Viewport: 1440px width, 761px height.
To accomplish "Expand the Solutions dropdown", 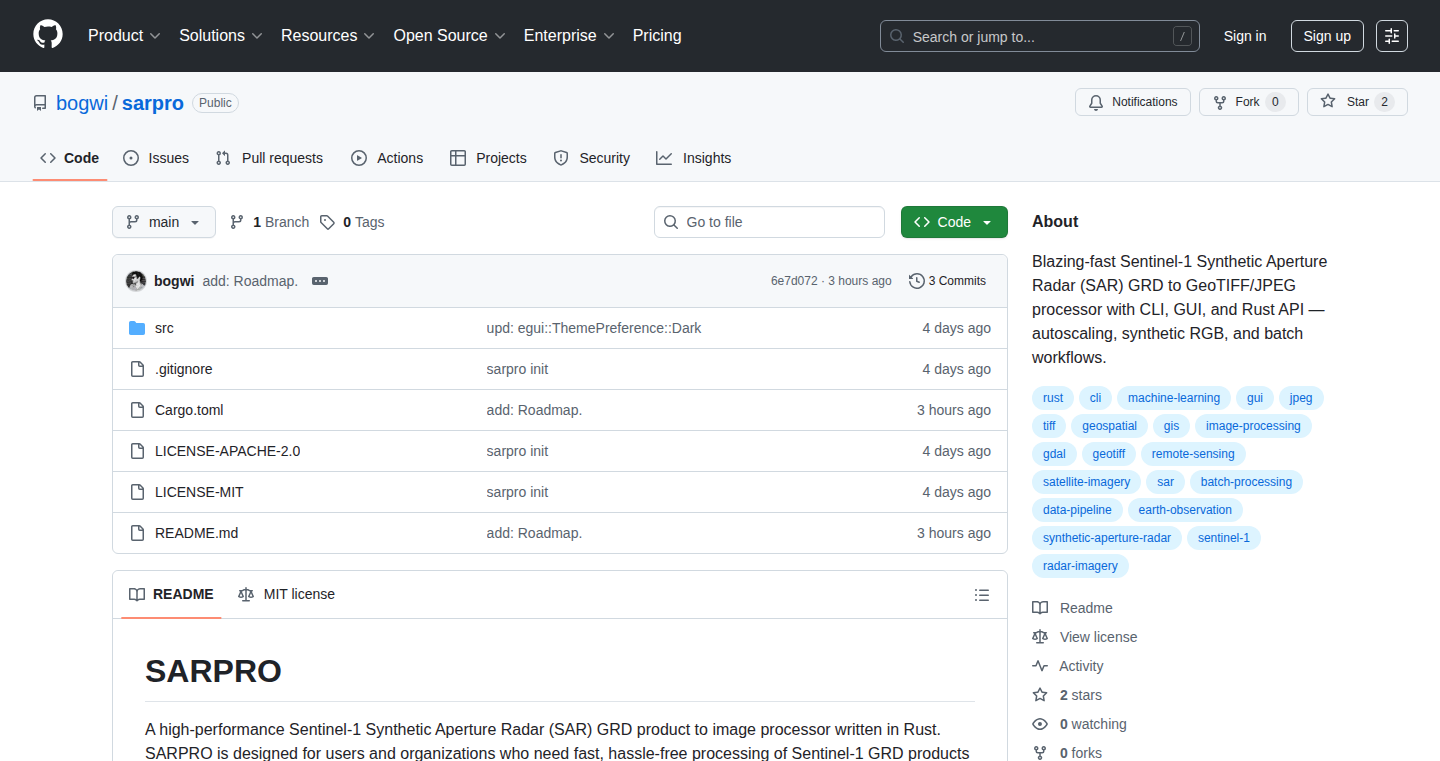I will [x=220, y=36].
